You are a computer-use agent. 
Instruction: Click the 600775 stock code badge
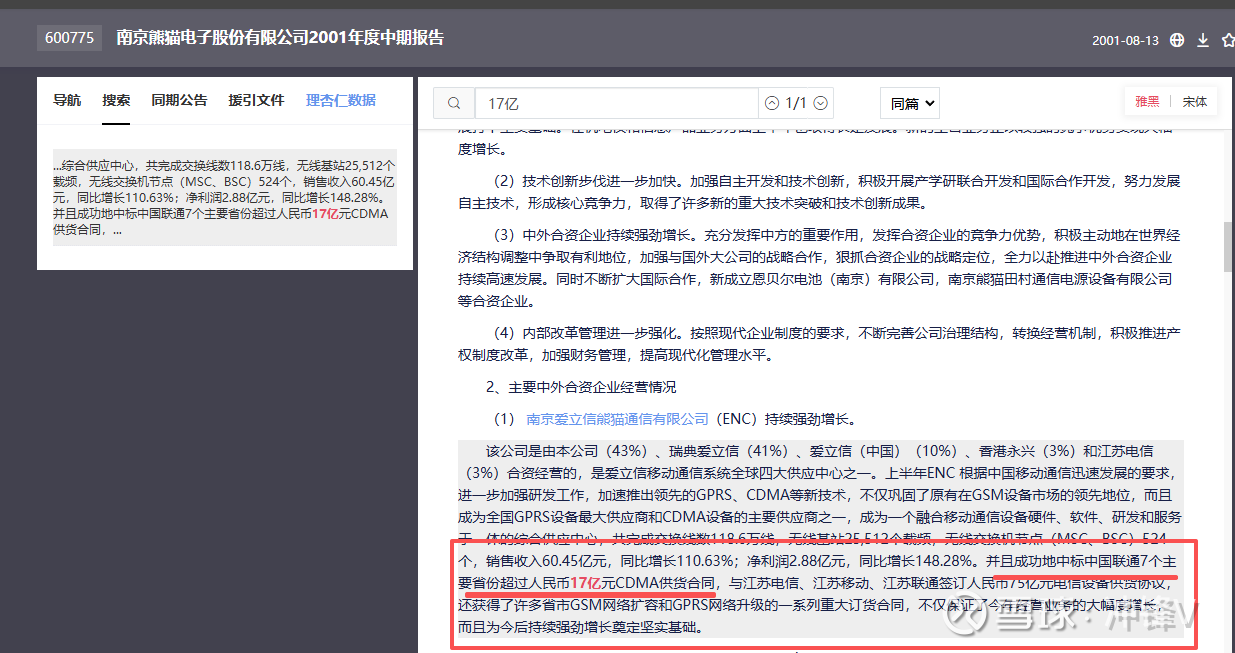tap(70, 38)
